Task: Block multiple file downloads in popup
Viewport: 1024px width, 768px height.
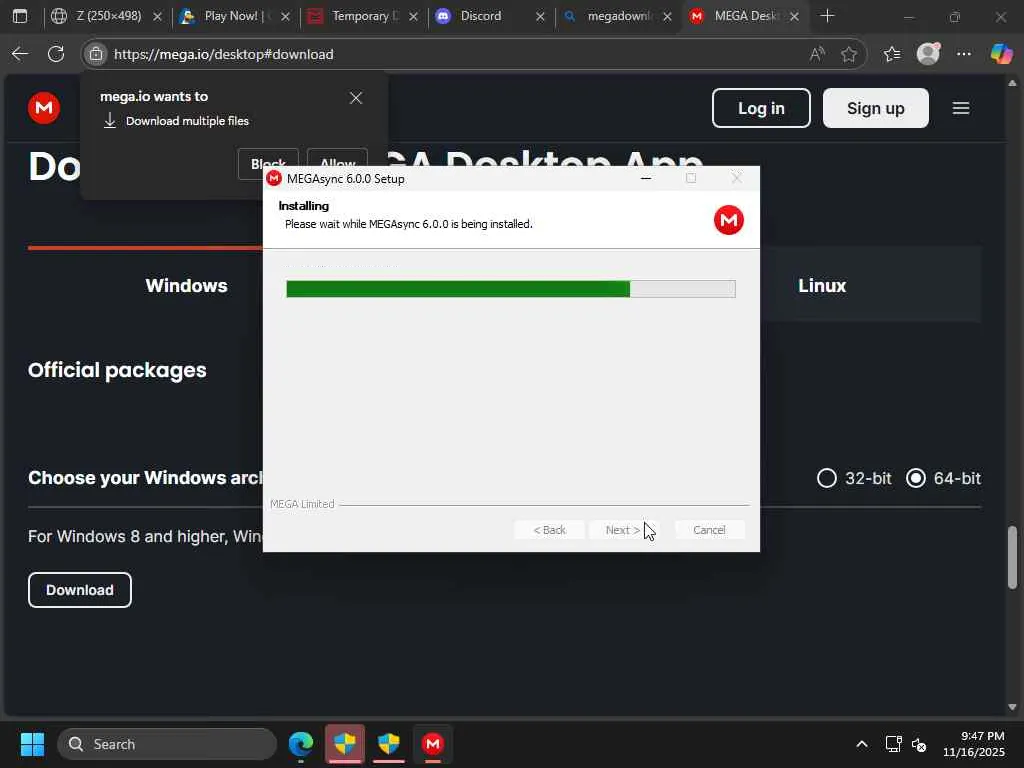Action: point(268,163)
